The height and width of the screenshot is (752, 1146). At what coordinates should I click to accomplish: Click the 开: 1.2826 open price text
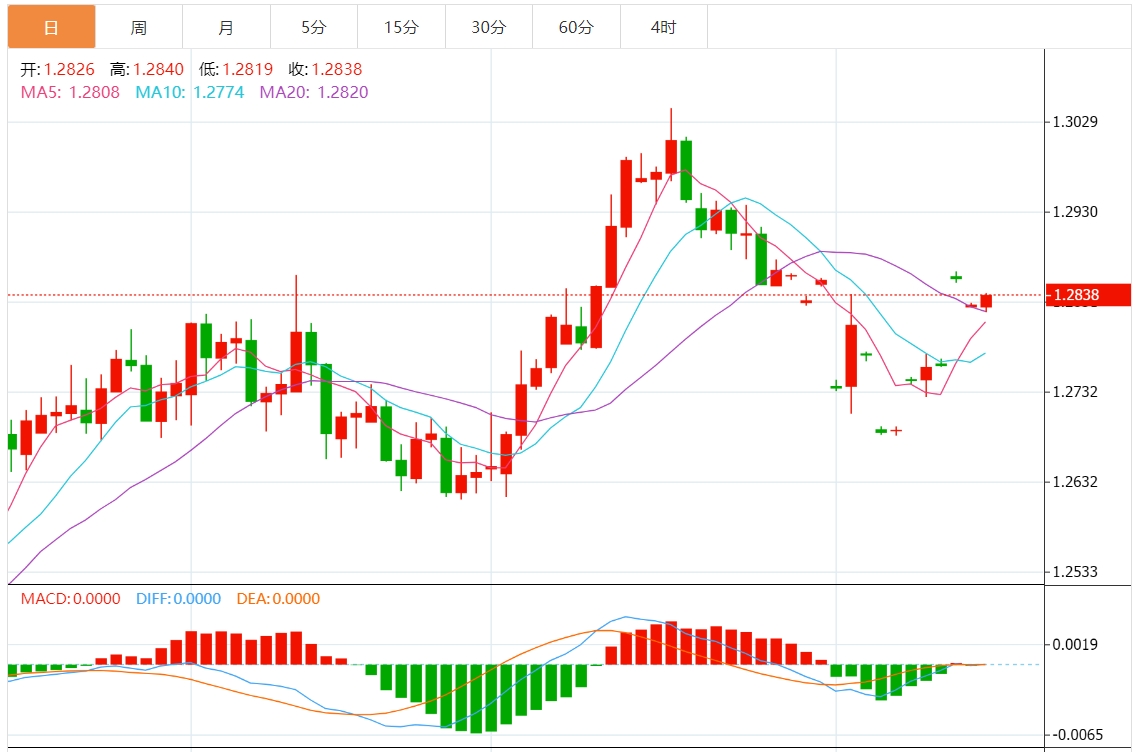[x=58, y=69]
